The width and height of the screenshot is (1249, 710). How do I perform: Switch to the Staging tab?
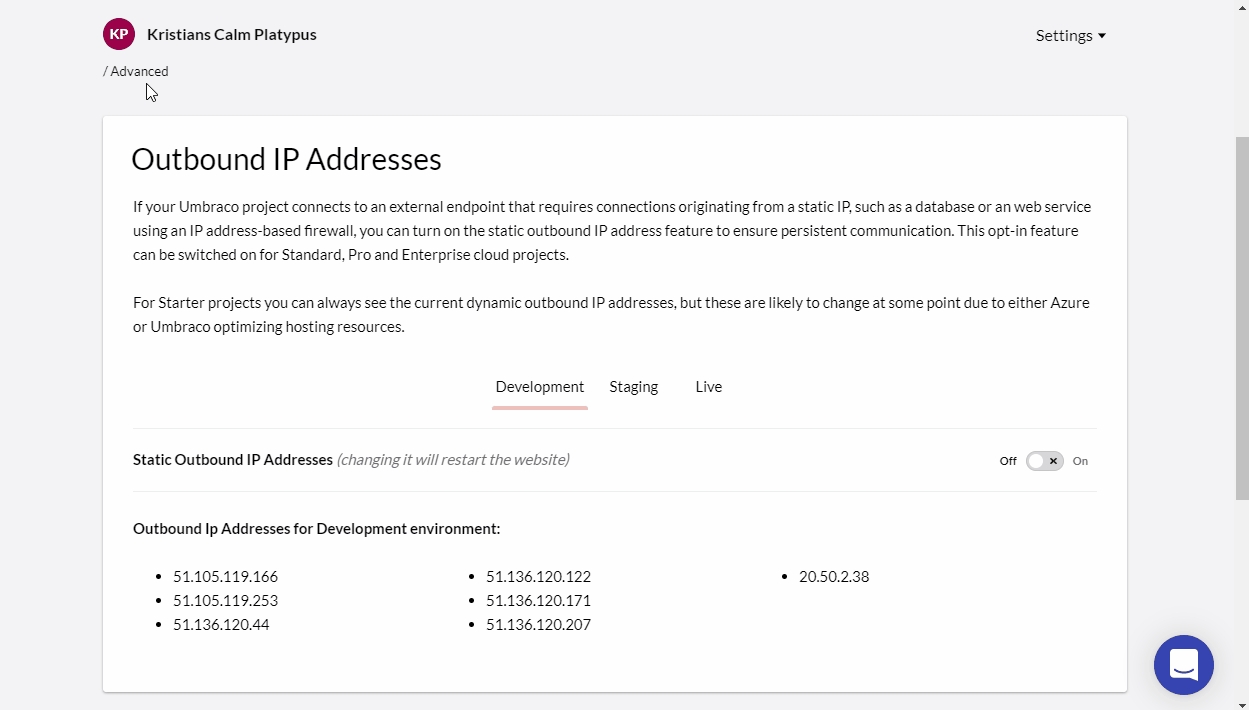(633, 387)
